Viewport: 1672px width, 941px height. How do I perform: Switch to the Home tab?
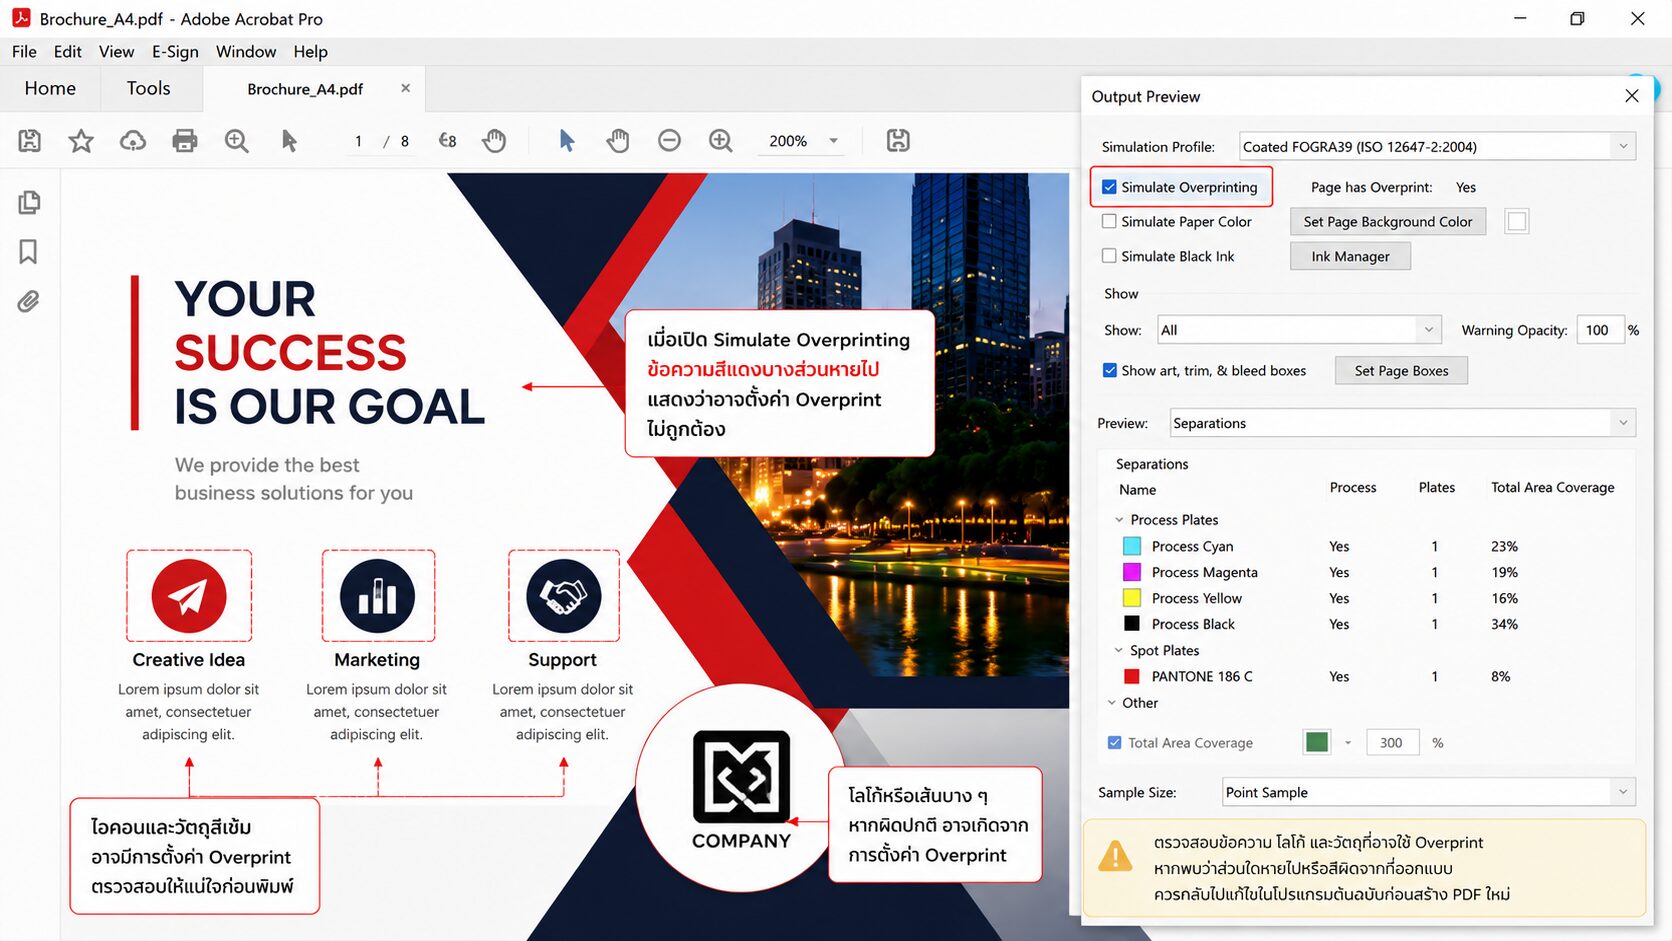point(50,88)
